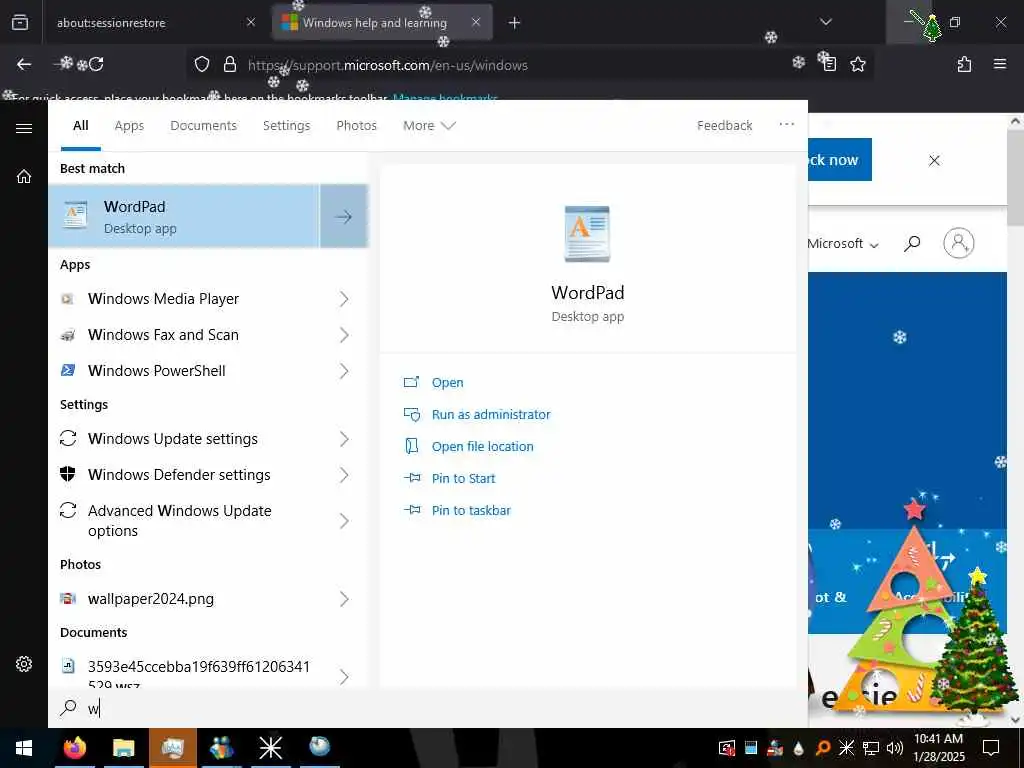The width and height of the screenshot is (1024, 768).
Task: Expand wallpaper2024.png chevron arrow
Action: (x=344, y=599)
